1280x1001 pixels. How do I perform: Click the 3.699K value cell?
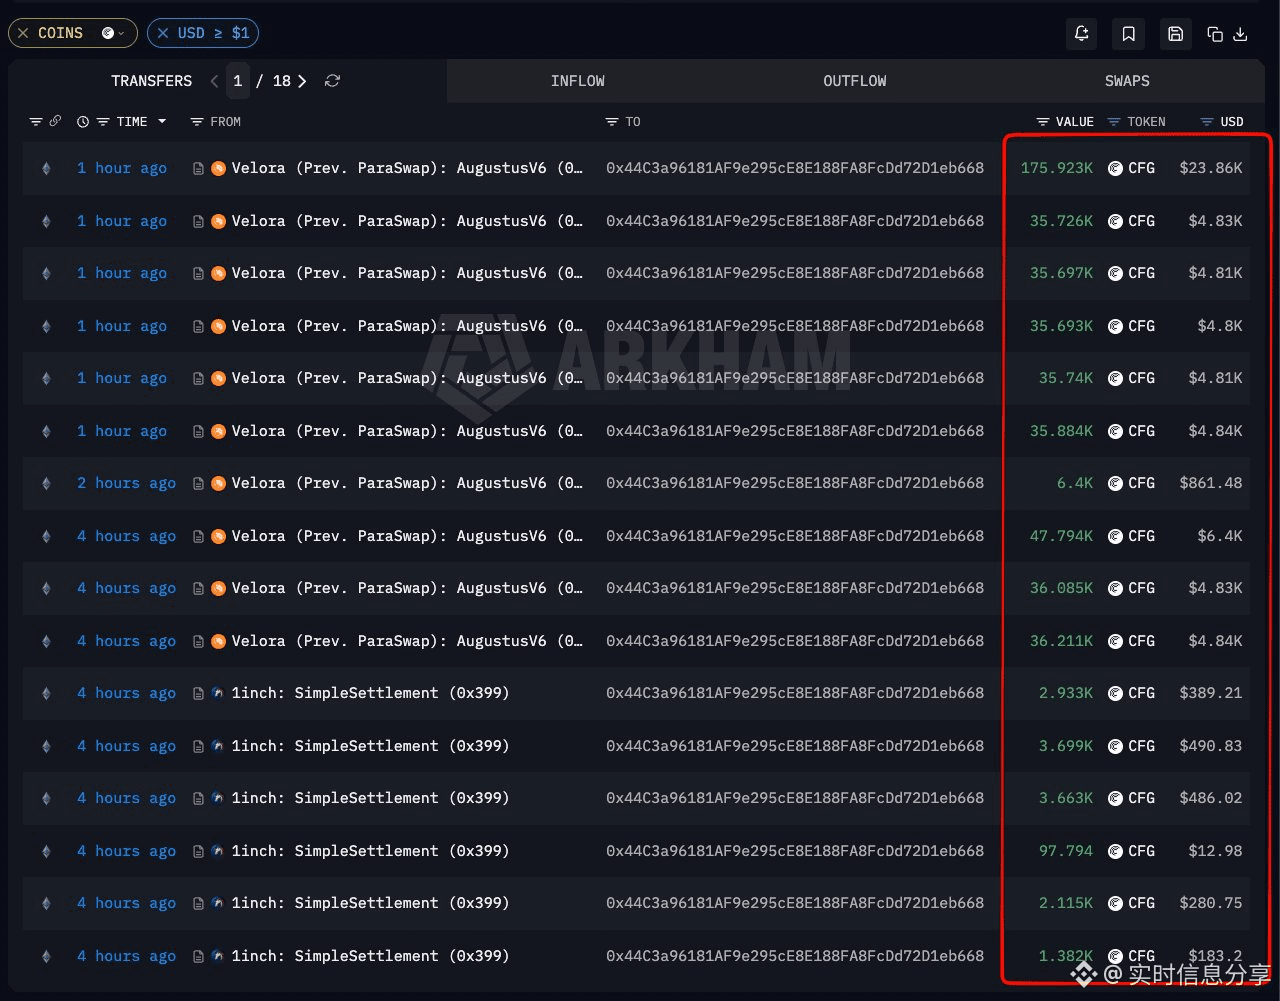pos(1066,746)
